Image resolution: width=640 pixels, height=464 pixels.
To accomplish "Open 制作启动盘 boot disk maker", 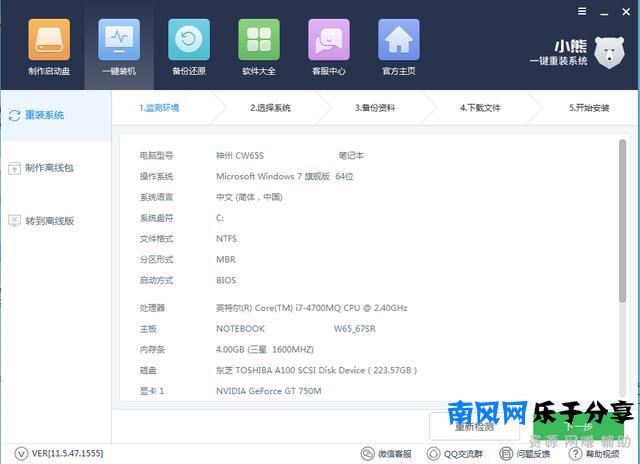I will pyautogui.click(x=49, y=47).
